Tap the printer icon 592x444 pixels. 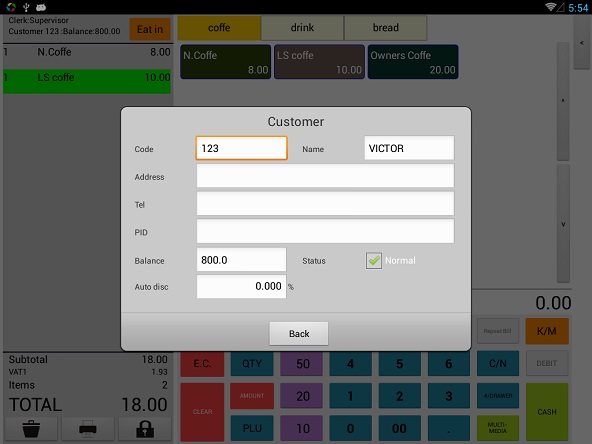[x=88, y=429]
